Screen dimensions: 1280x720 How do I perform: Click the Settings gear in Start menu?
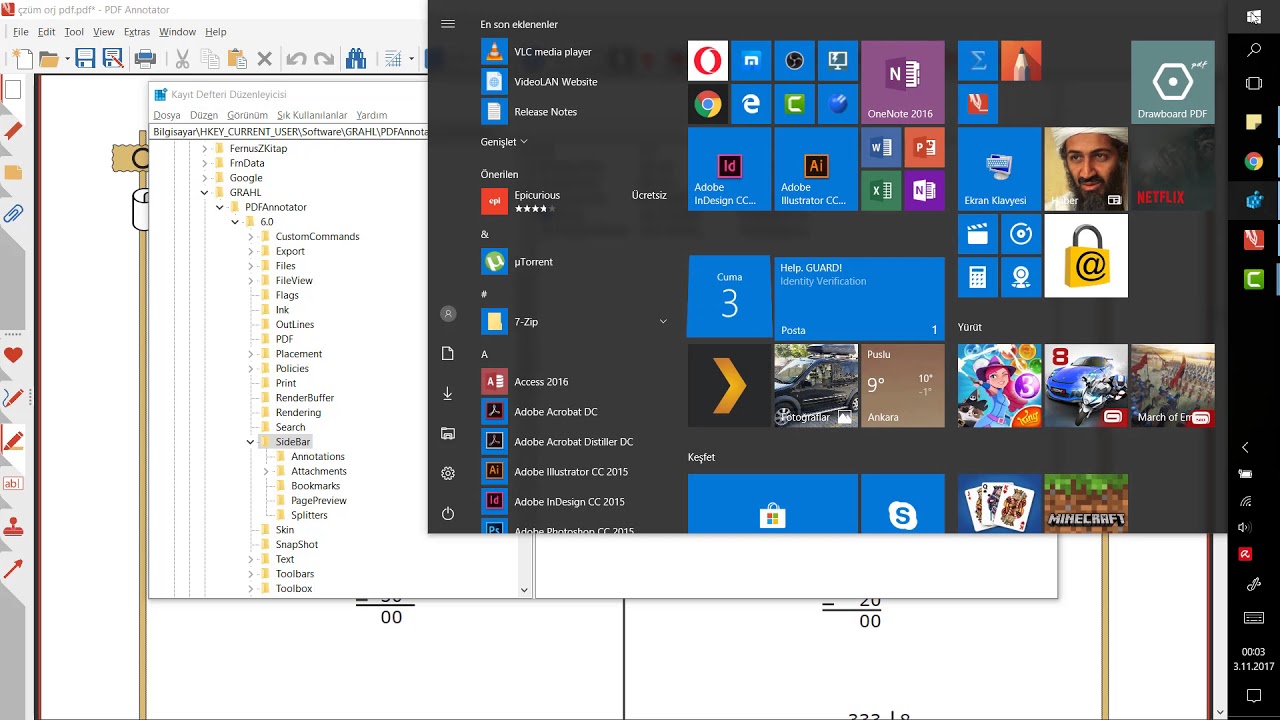(x=448, y=473)
